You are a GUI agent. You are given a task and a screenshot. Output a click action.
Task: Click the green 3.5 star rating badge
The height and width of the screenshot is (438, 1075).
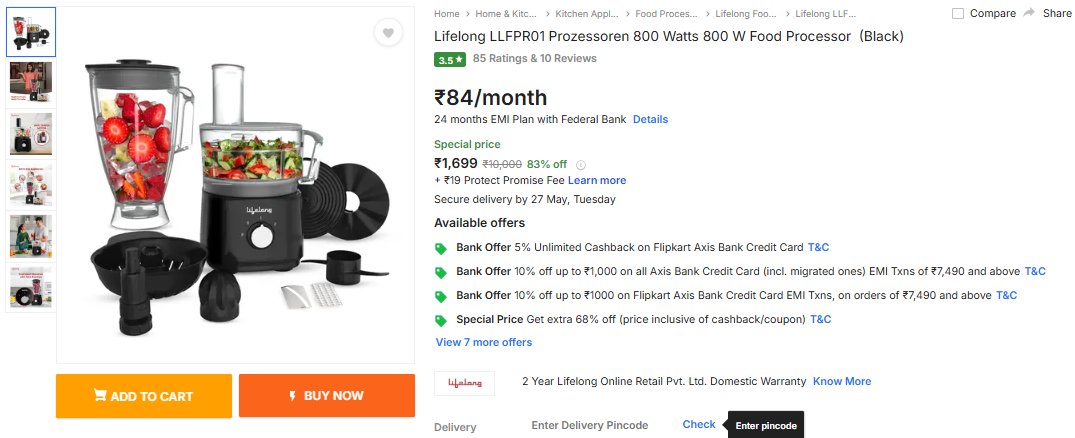[449, 59]
